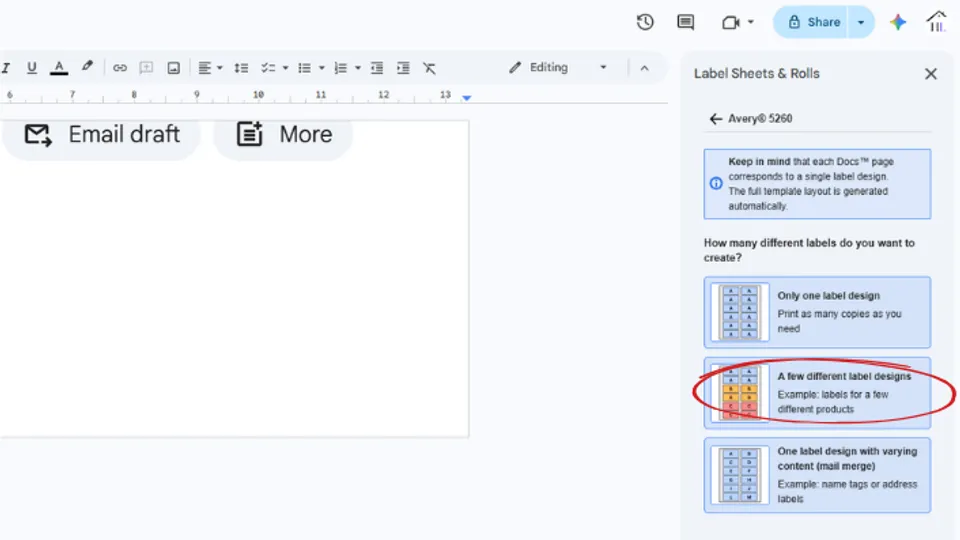Click thumbnail for few different label designs
This screenshot has width=960, height=540.
740,393
